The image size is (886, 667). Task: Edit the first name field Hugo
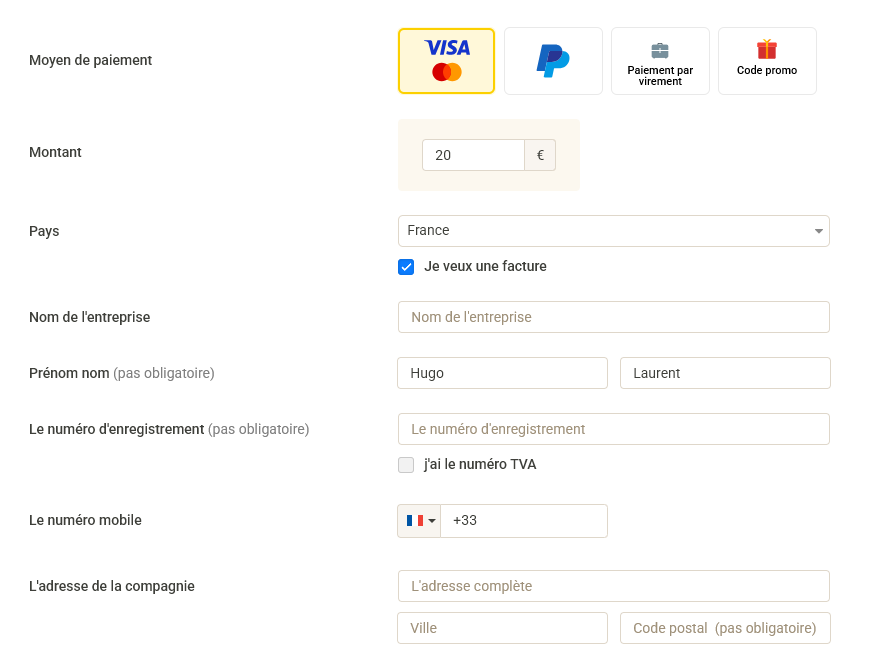pos(502,373)
